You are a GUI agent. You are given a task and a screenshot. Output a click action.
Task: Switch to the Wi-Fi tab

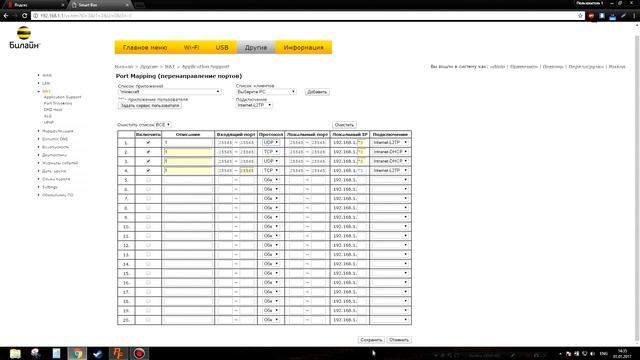(191, 47)
